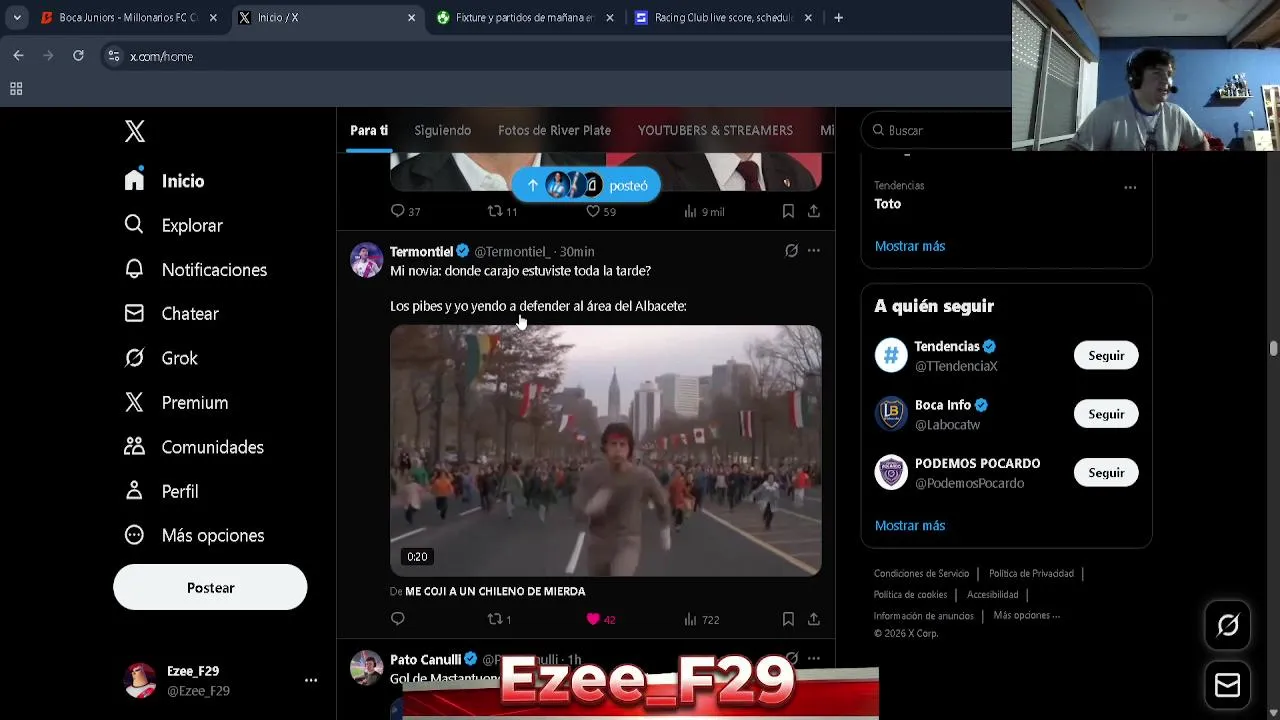This screenshot has height=720, width=1280.
Task: Reply to Termontiel's post
Action: click(x=397, y=619)
